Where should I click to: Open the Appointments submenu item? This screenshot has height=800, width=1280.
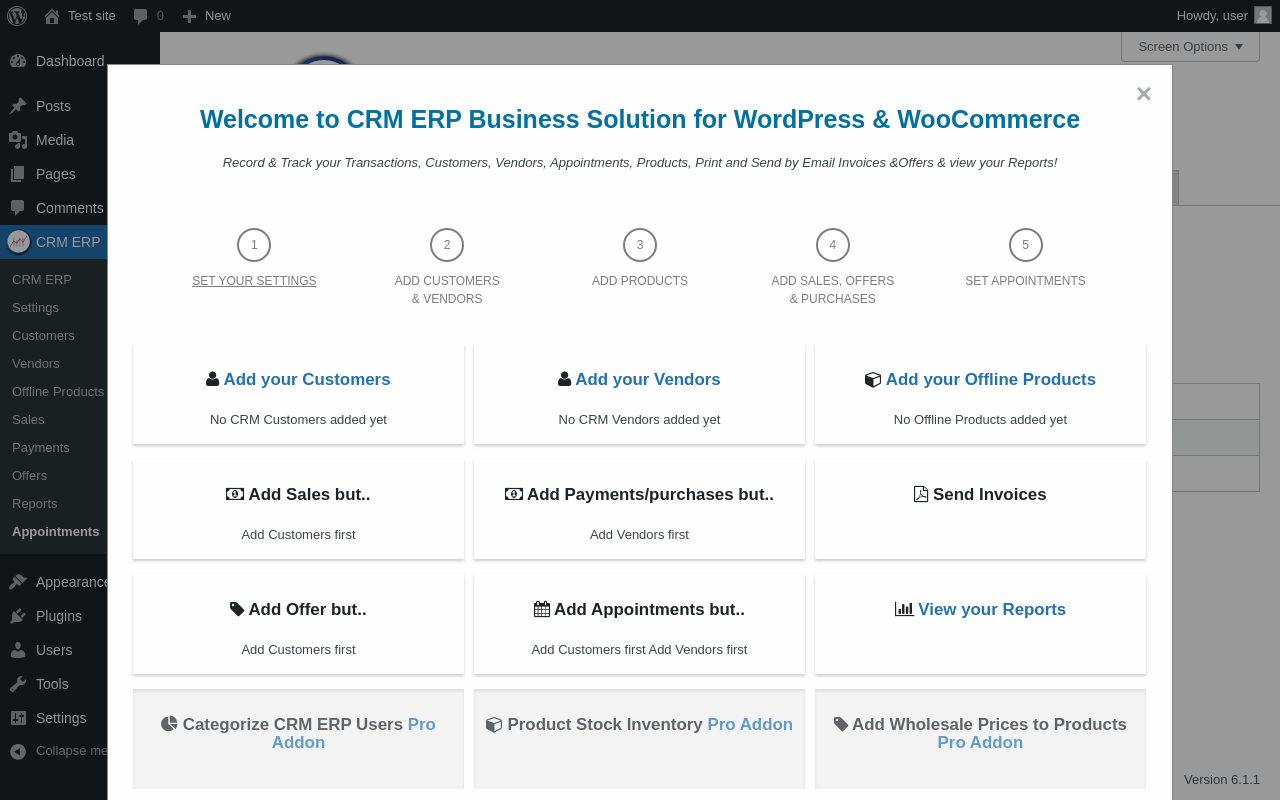(x=56, y=532)
